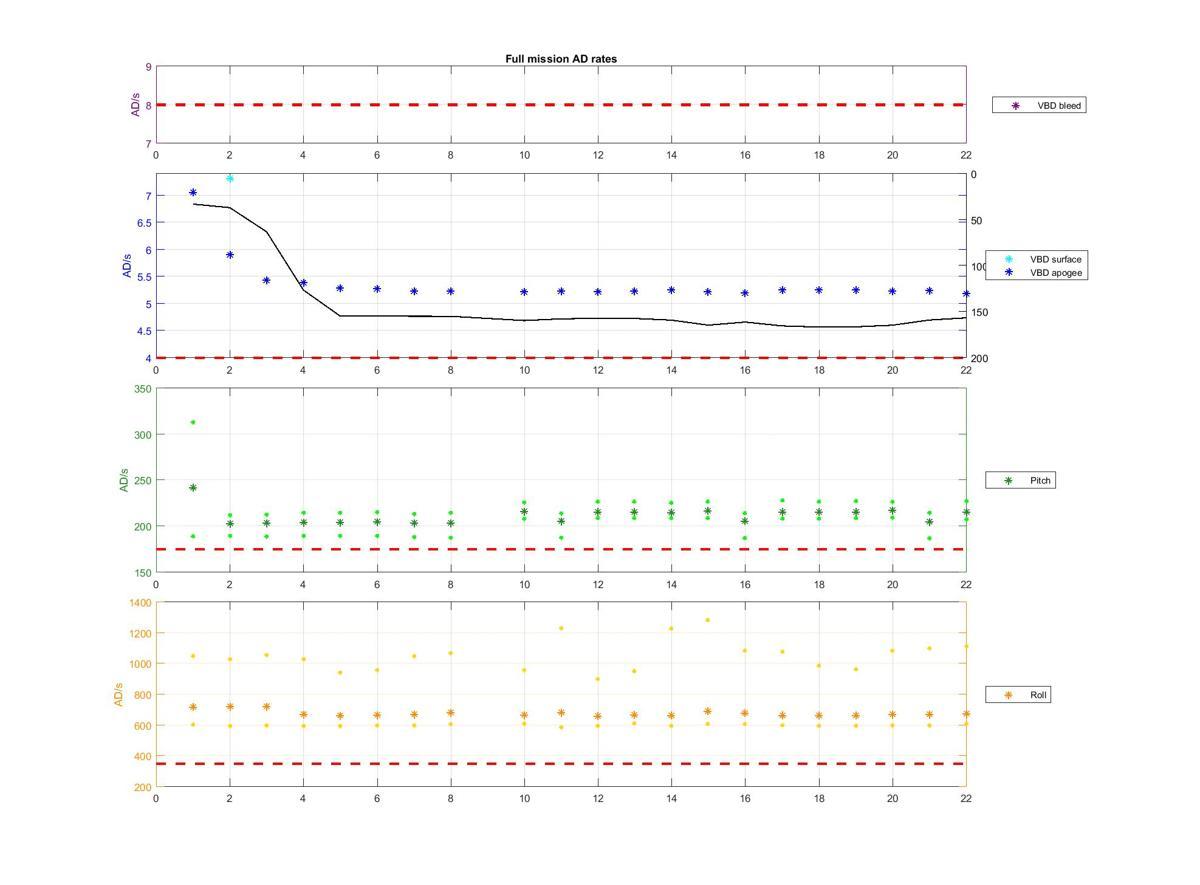This screenshot has width=1200, height=885.
Task: Click the red dashed threshold in Roll plot
Action: pos(561,764)
